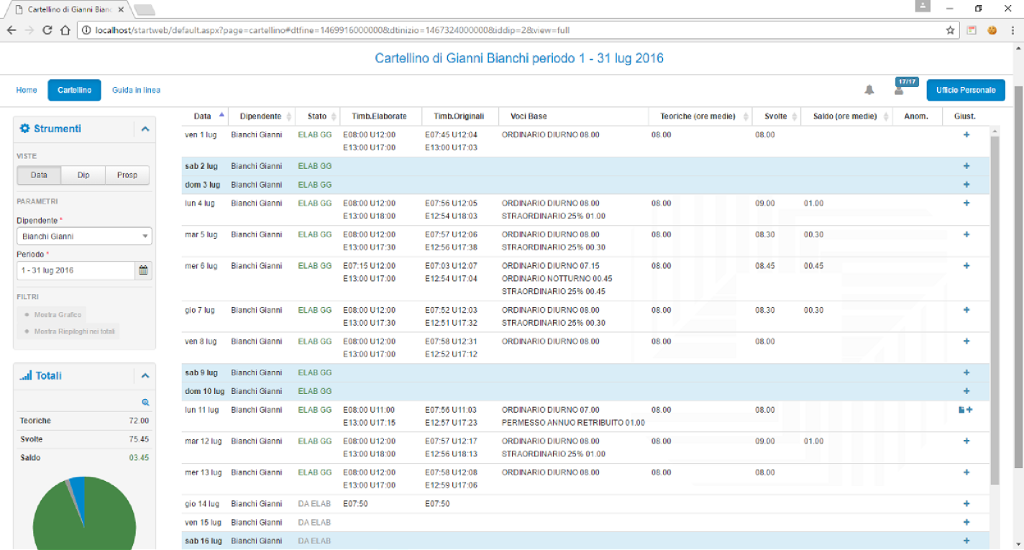Collapse the Strumenti panel
The height and width of the screenshot is (550, 1024).
pos(145,129)
